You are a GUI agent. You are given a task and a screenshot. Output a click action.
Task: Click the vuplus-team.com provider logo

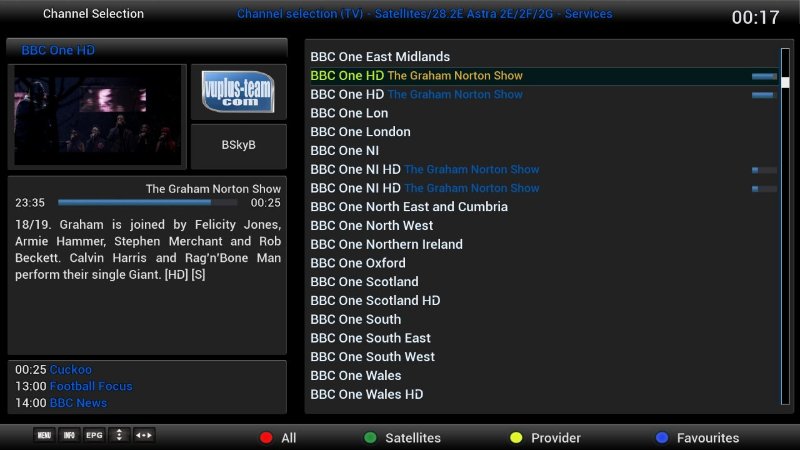tap(238, 91)
